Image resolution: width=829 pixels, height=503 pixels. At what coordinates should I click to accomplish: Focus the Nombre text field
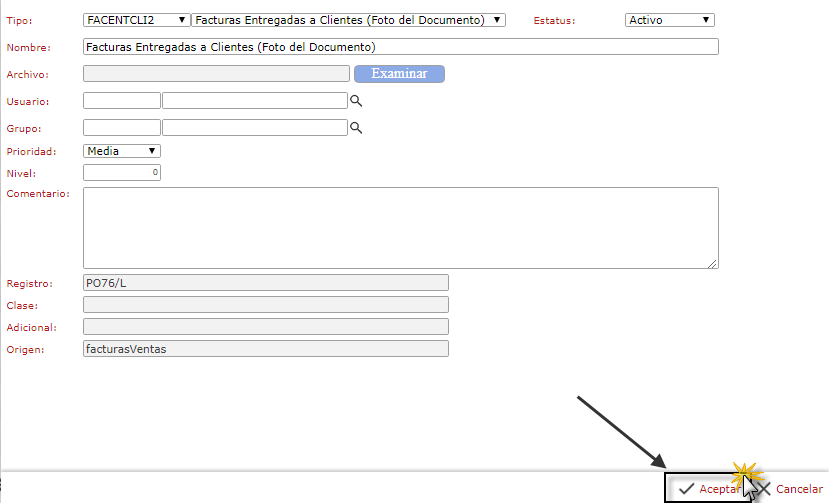click(x=400, y=47)
